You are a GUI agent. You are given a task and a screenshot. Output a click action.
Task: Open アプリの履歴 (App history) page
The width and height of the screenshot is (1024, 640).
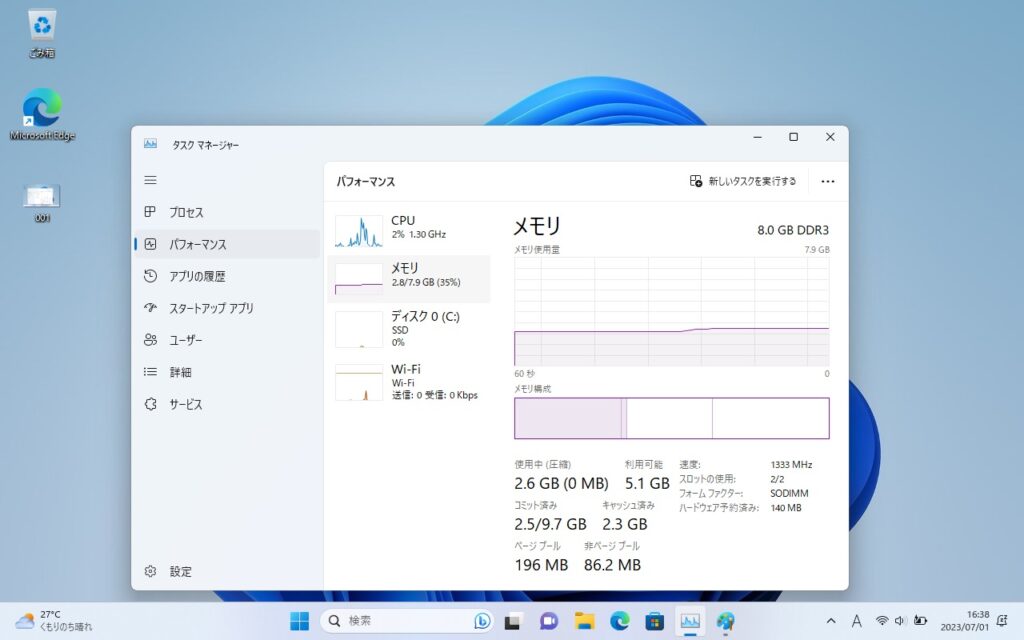click(x=196, y=276)
